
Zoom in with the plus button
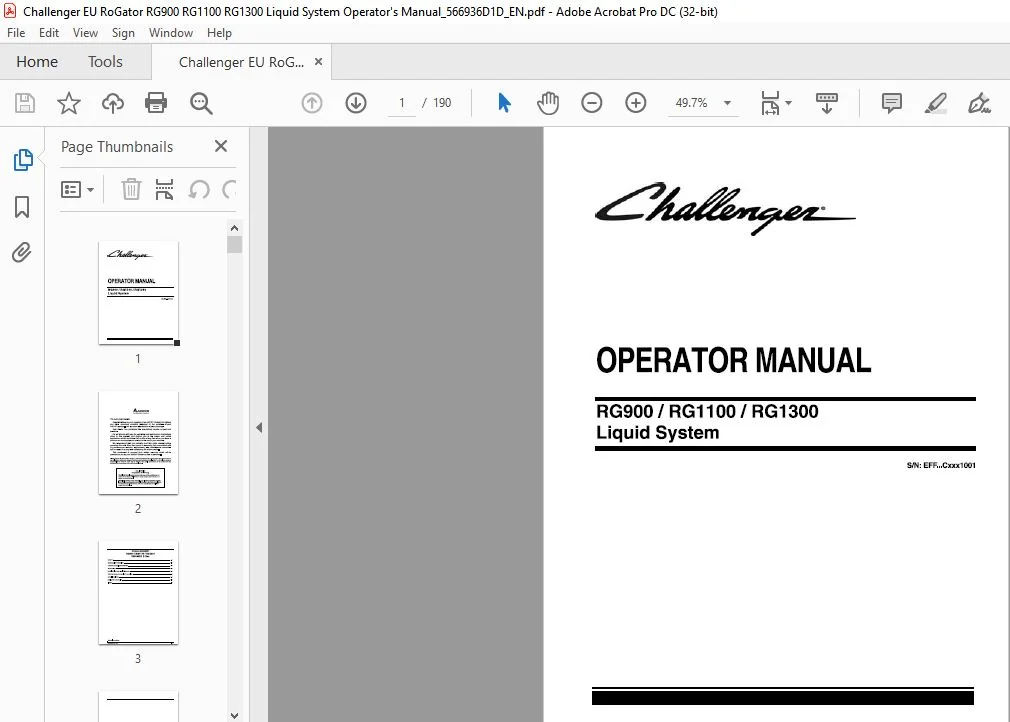coord(636,103)
